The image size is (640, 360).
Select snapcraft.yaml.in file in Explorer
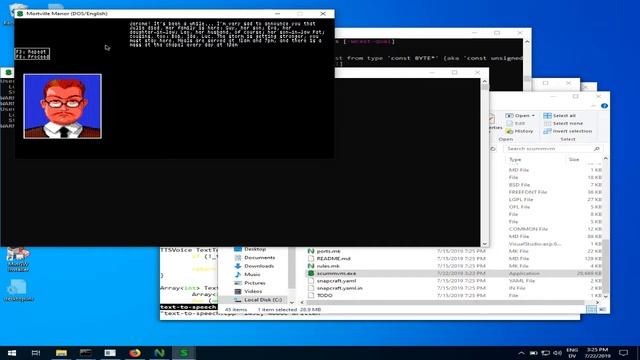coord(340,288)
